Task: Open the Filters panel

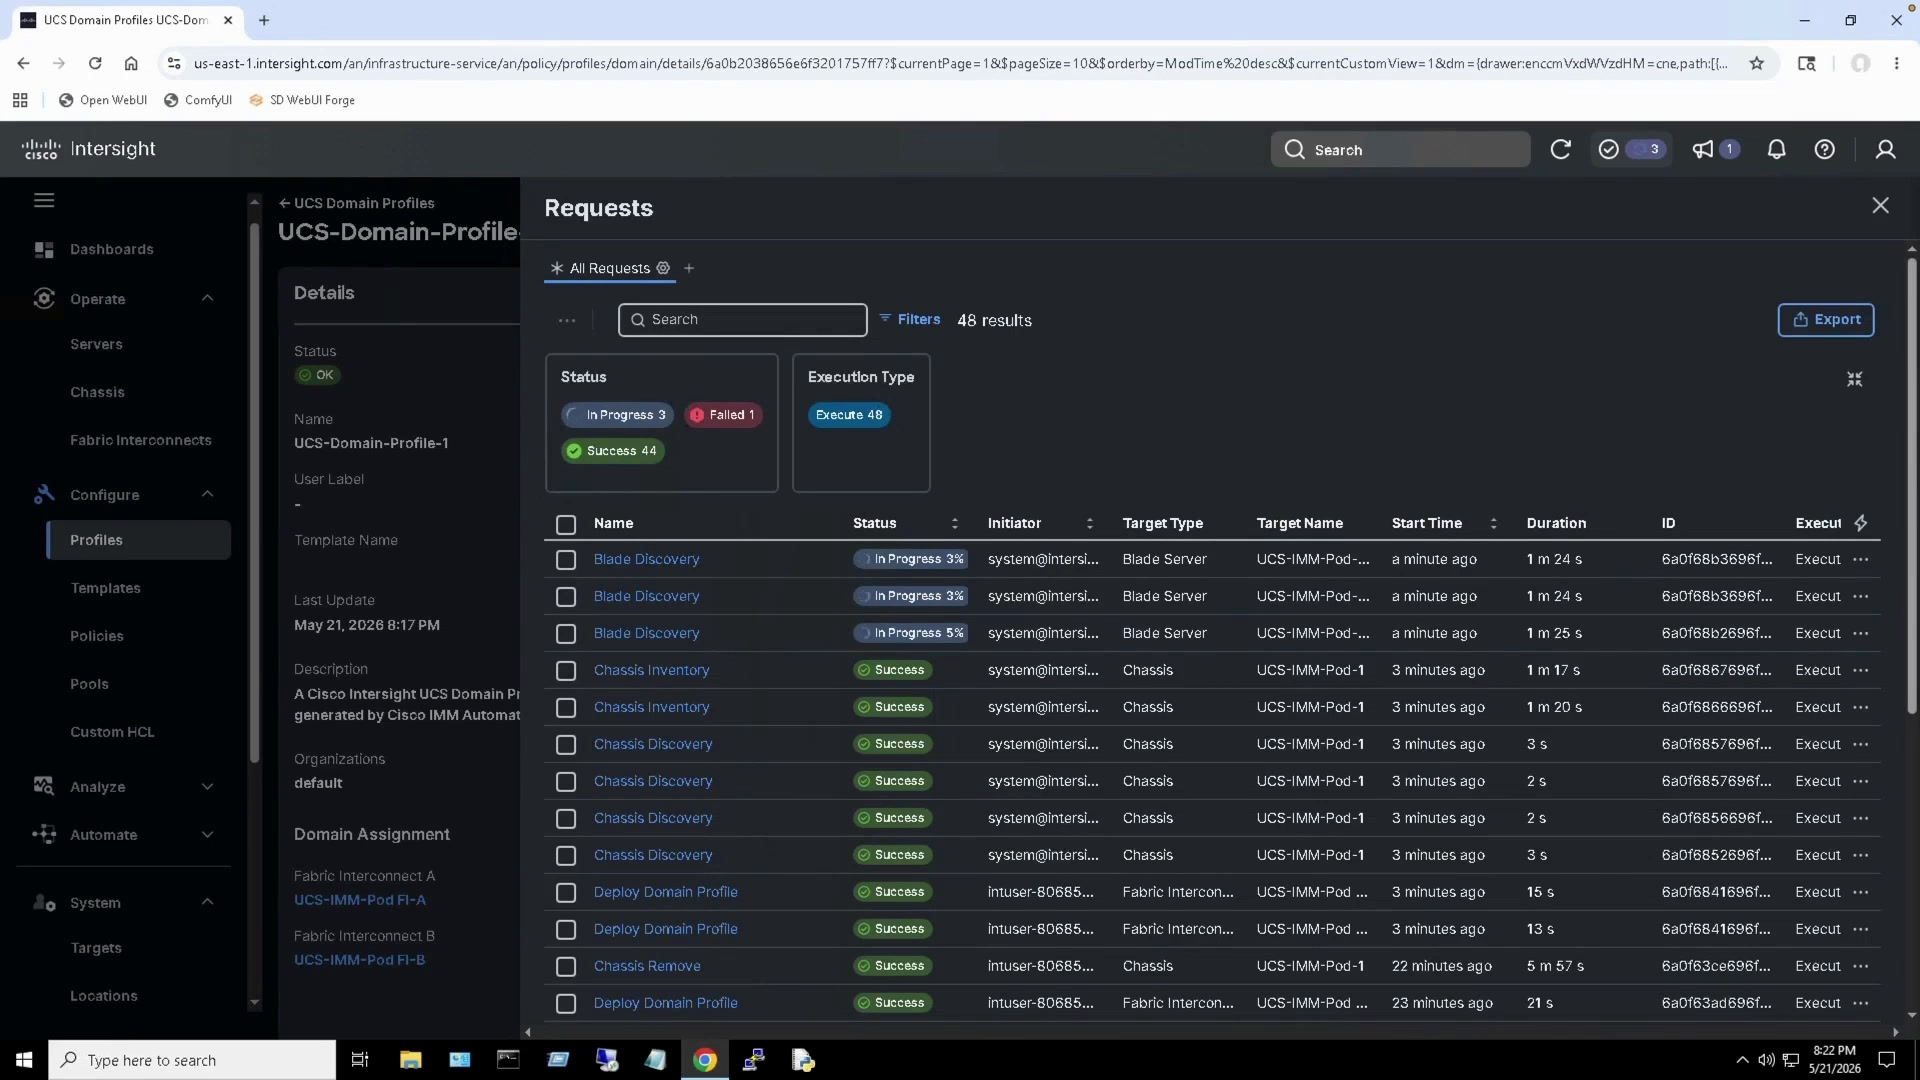Action: coord(910,319)
